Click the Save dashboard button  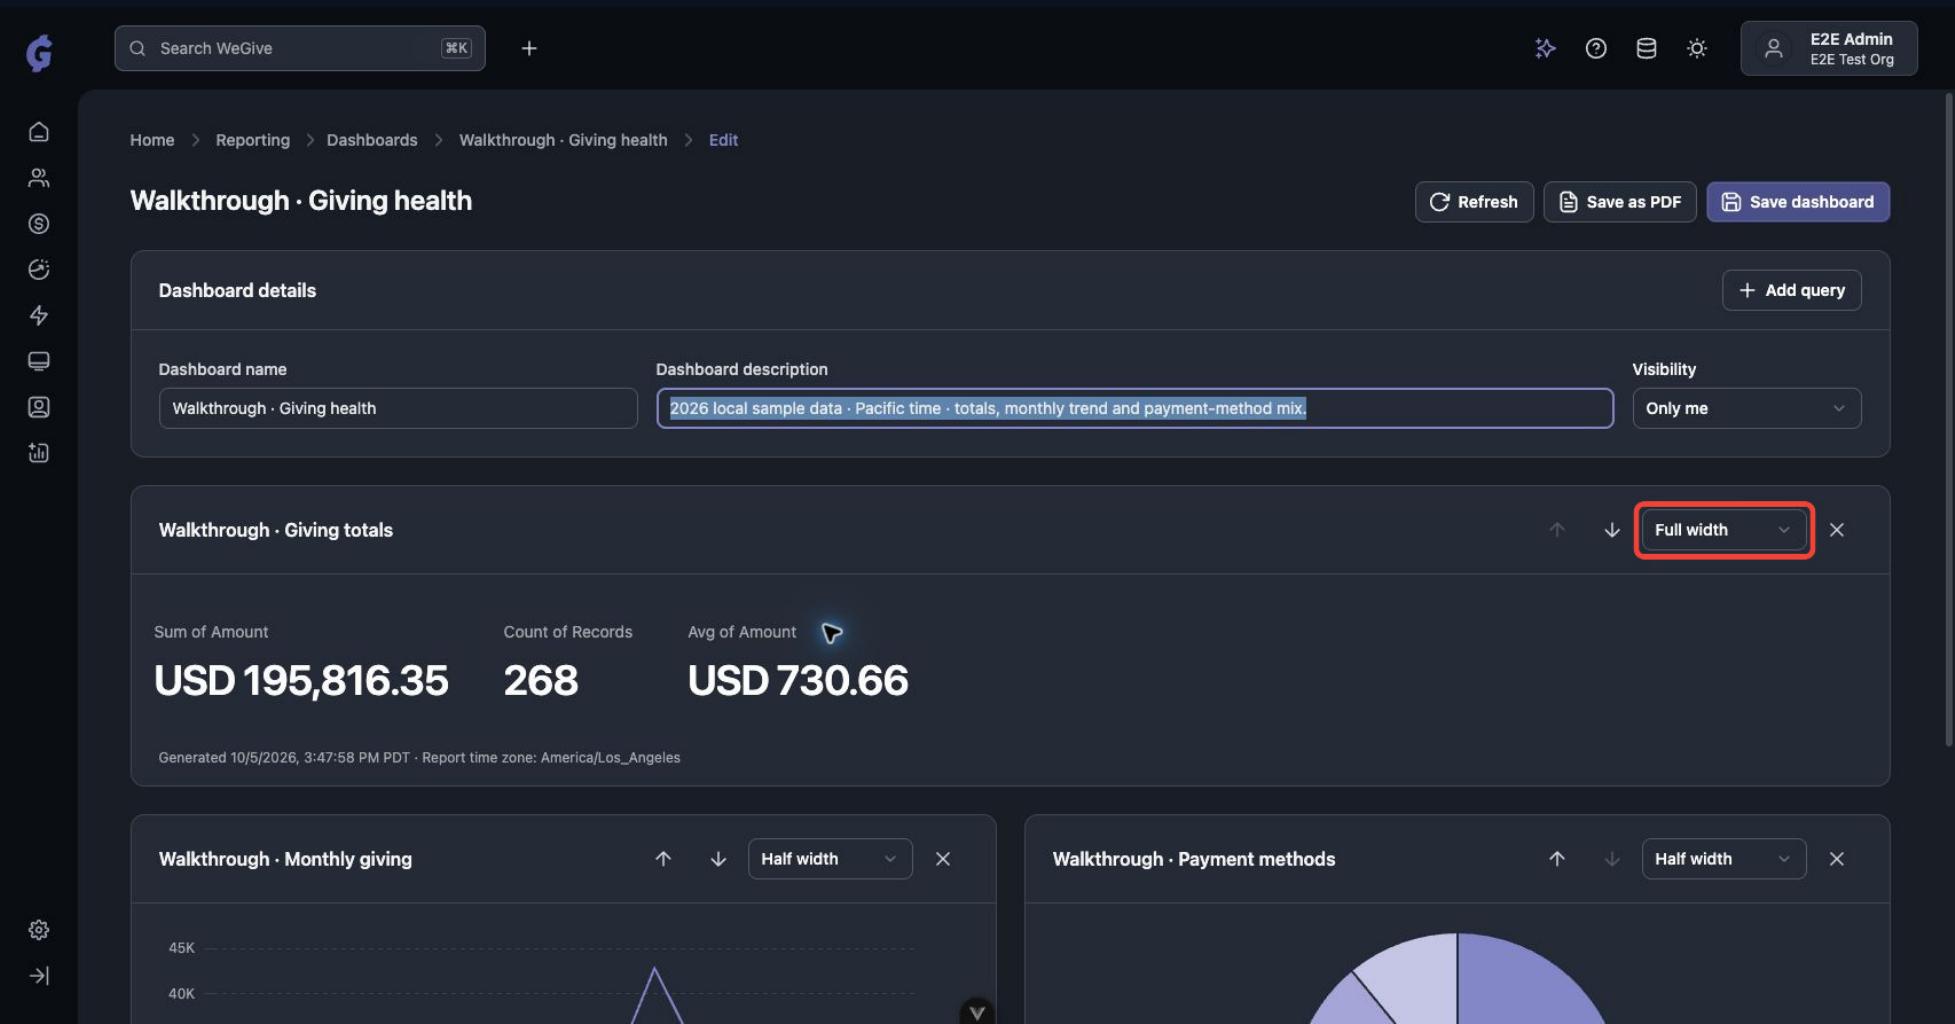coord(1797,202)
